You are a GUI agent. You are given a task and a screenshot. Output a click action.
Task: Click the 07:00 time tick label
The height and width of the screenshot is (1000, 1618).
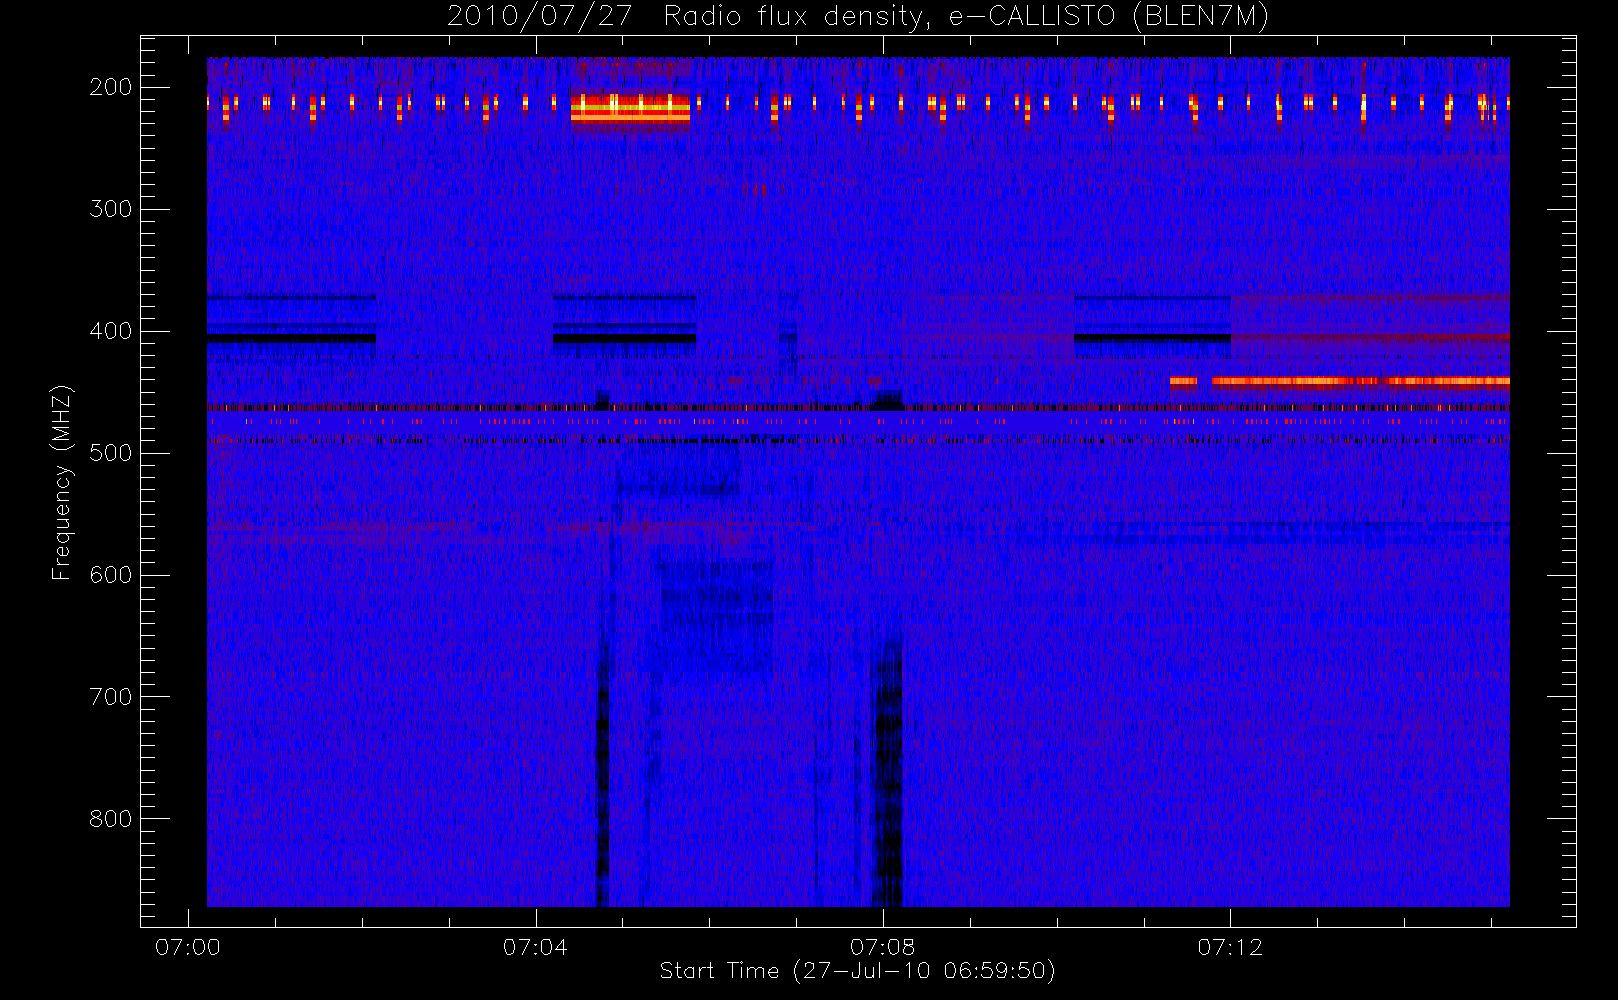coord(188,947)
